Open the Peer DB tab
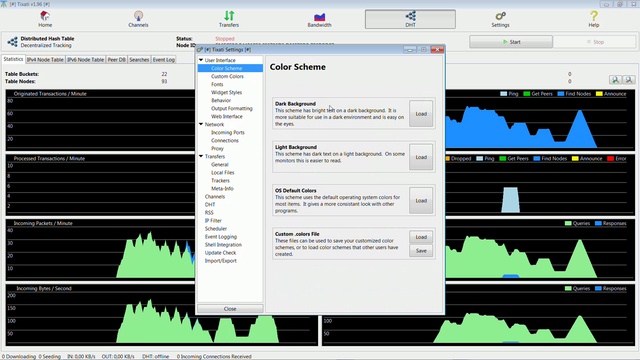This screenshot has height=360, width=640. [116, 60]
